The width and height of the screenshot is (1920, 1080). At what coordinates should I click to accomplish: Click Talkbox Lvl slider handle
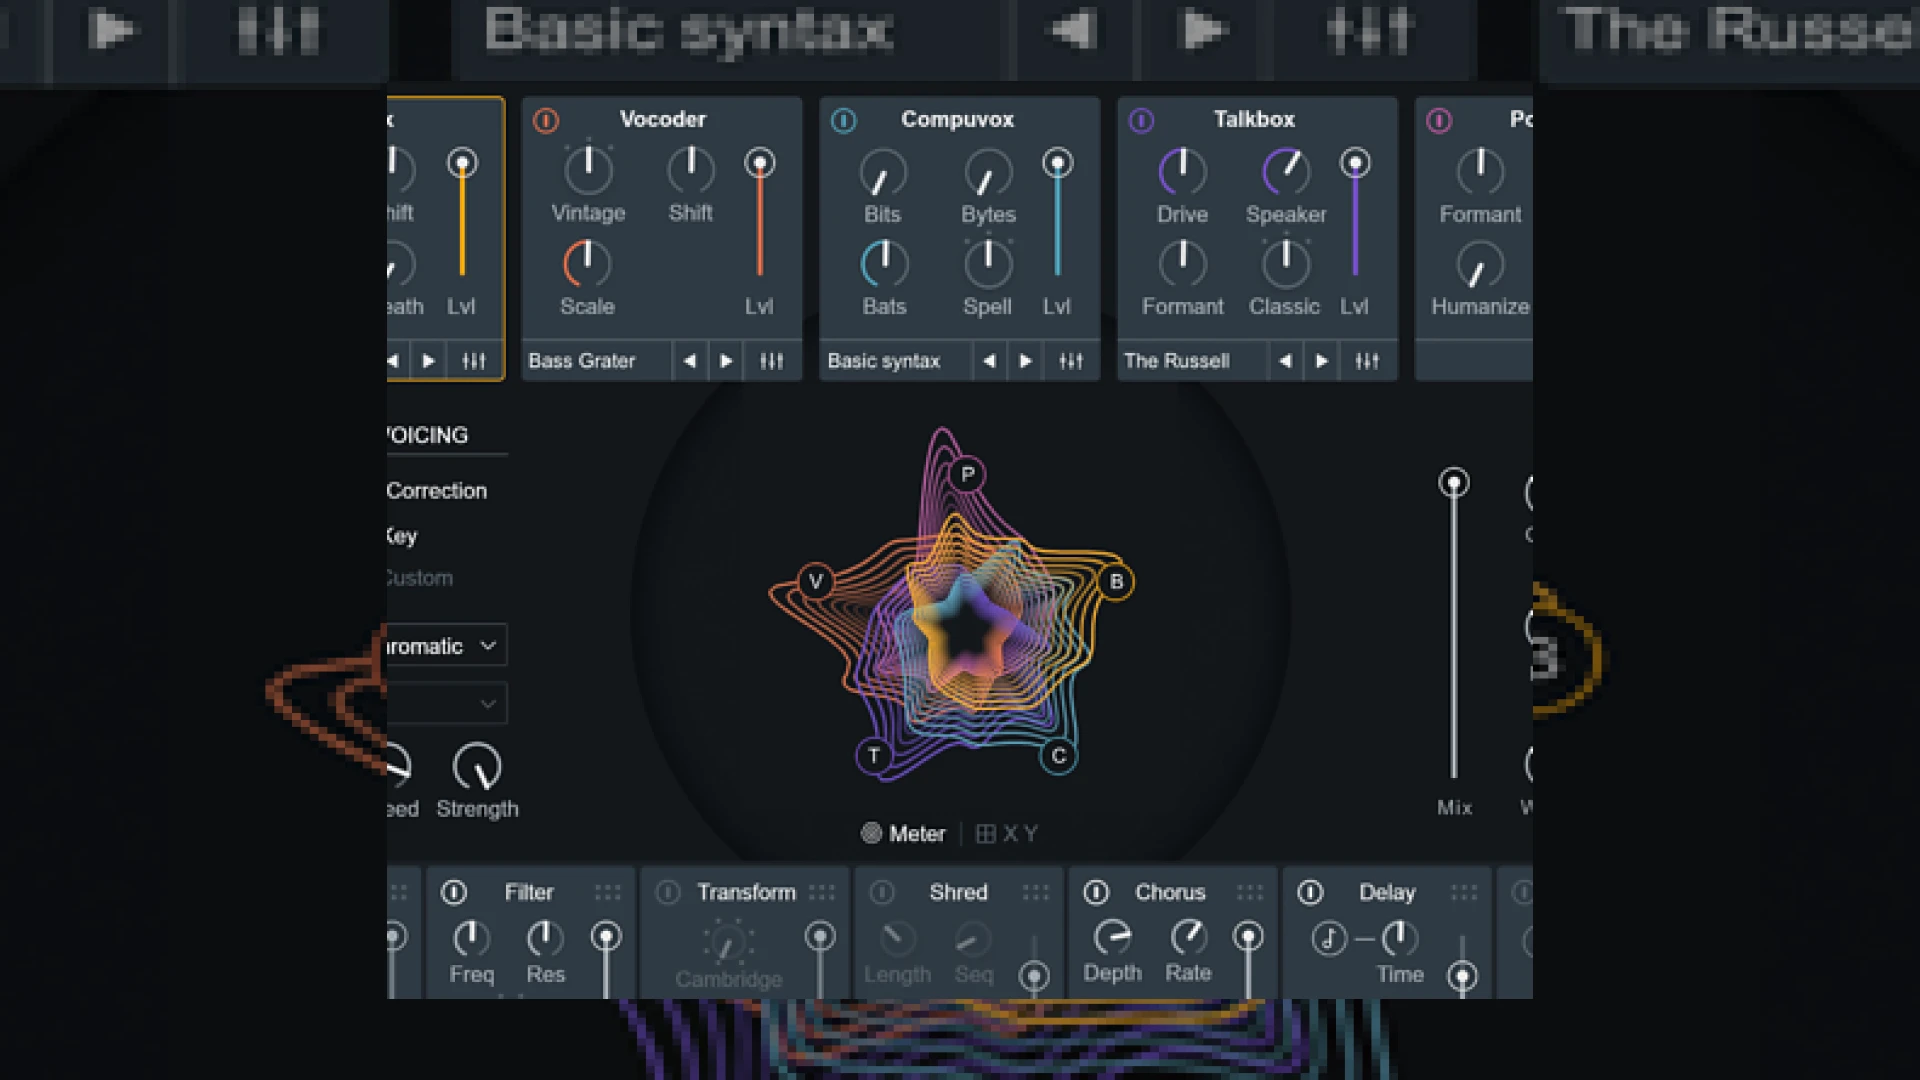(1355, 163)
